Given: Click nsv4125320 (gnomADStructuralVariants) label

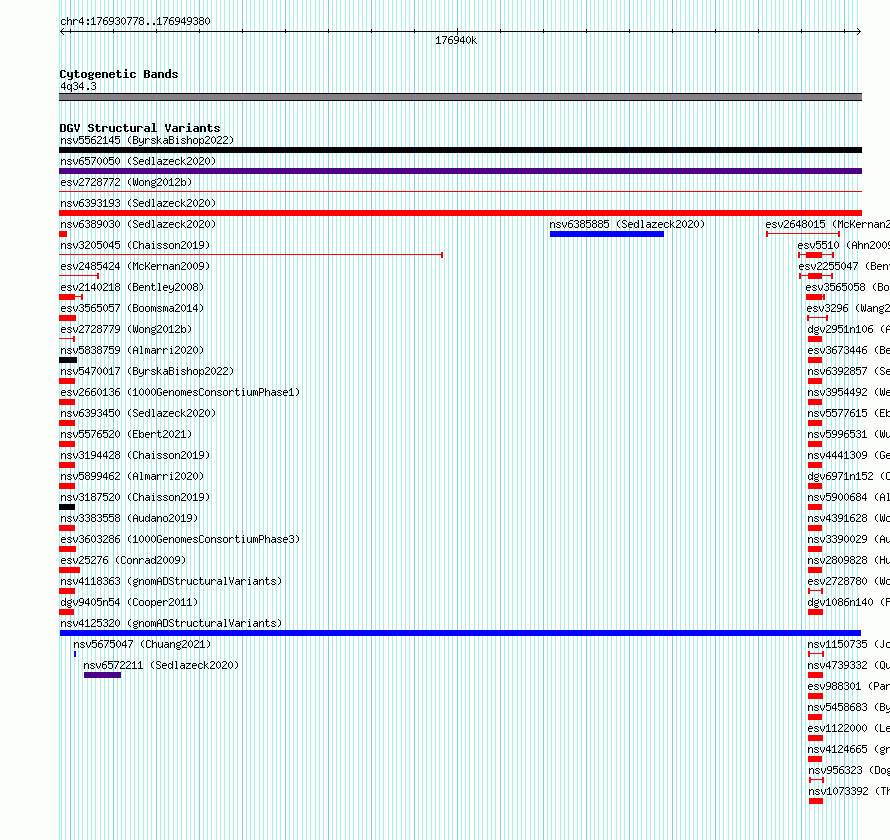Looking at the screenshot, I should [x=171, y=623].
